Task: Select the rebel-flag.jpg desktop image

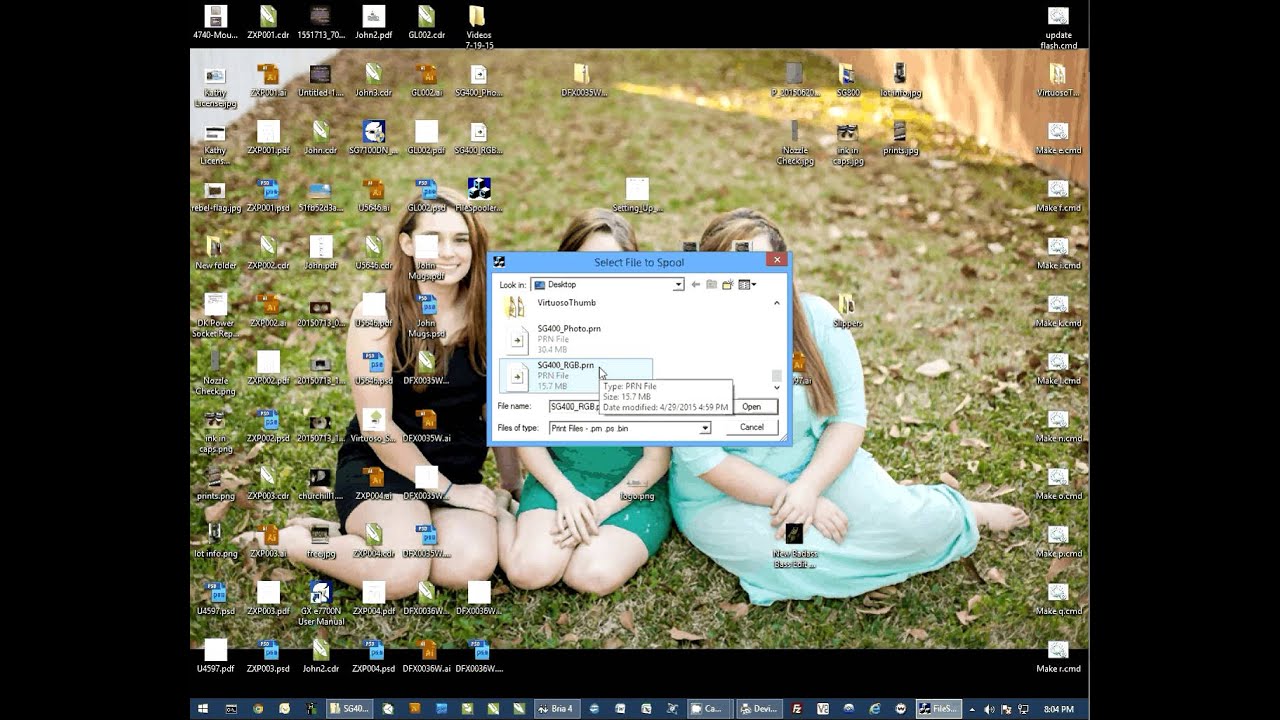Action: click(x=215, y=195)
